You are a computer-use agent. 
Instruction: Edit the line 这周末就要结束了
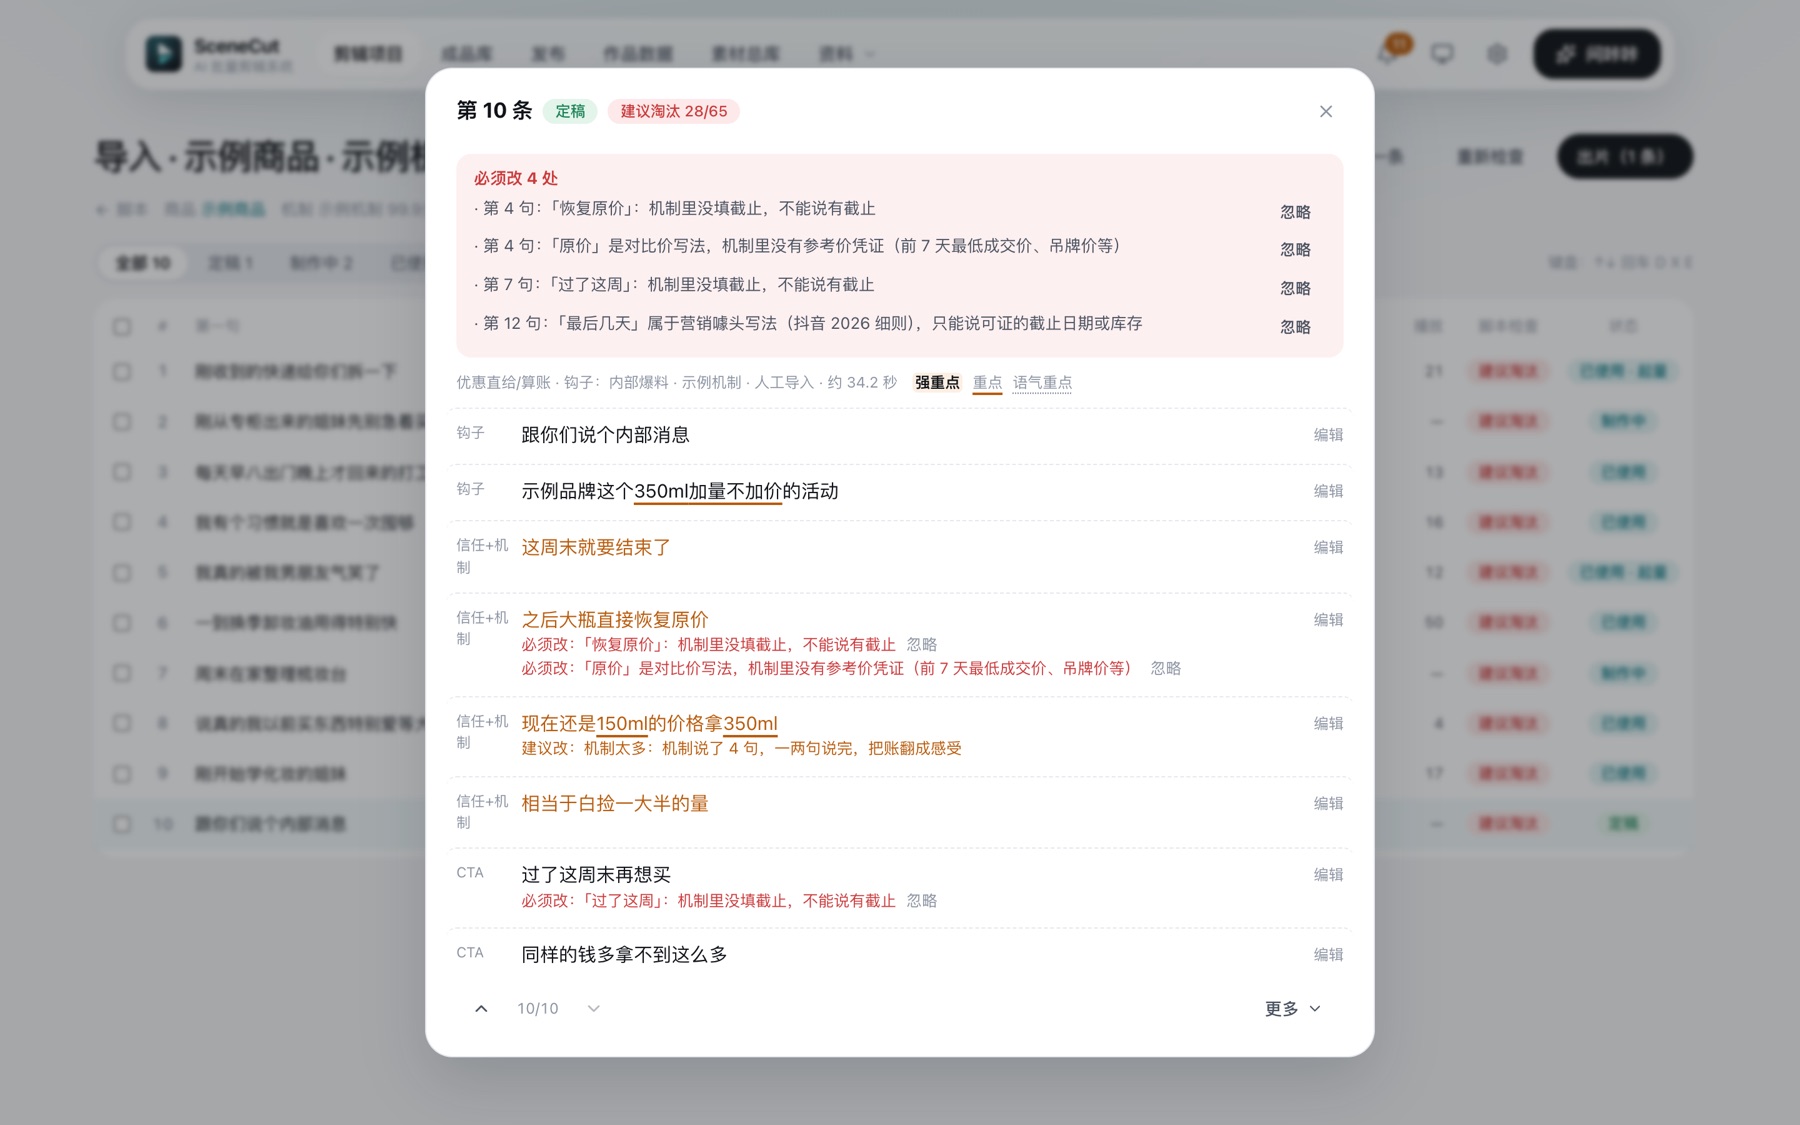point(1328,547)
